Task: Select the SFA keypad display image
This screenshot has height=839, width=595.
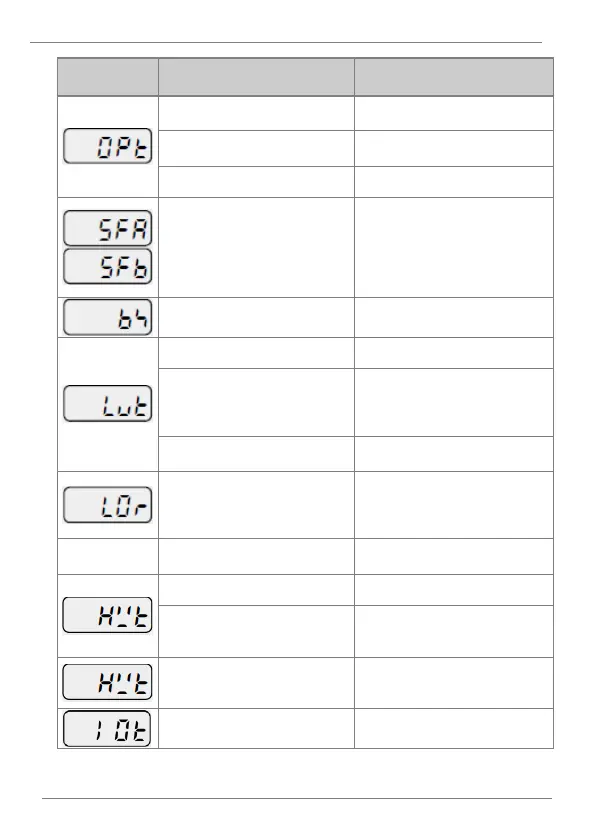Action: click(108, 228)
